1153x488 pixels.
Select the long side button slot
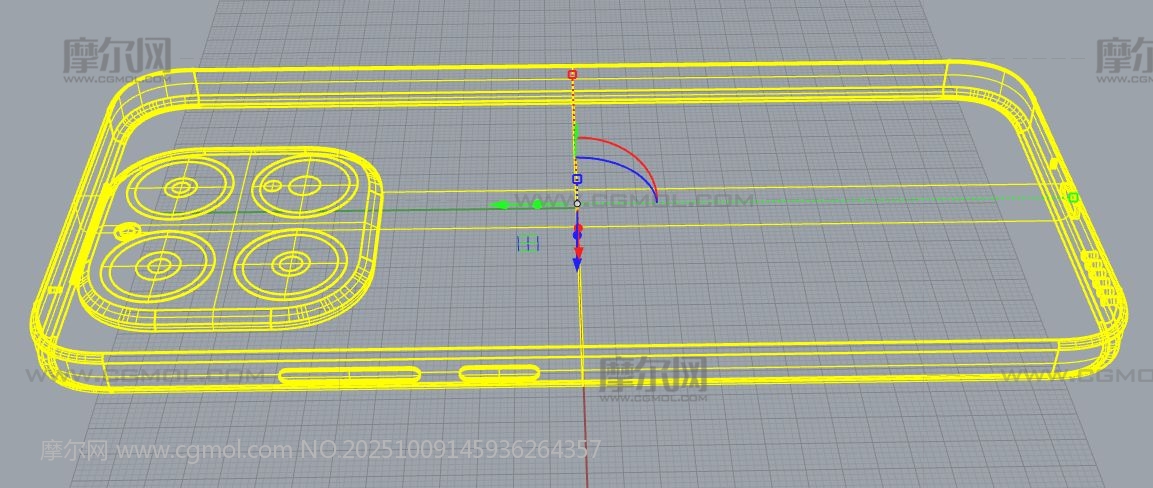(349, 375)
